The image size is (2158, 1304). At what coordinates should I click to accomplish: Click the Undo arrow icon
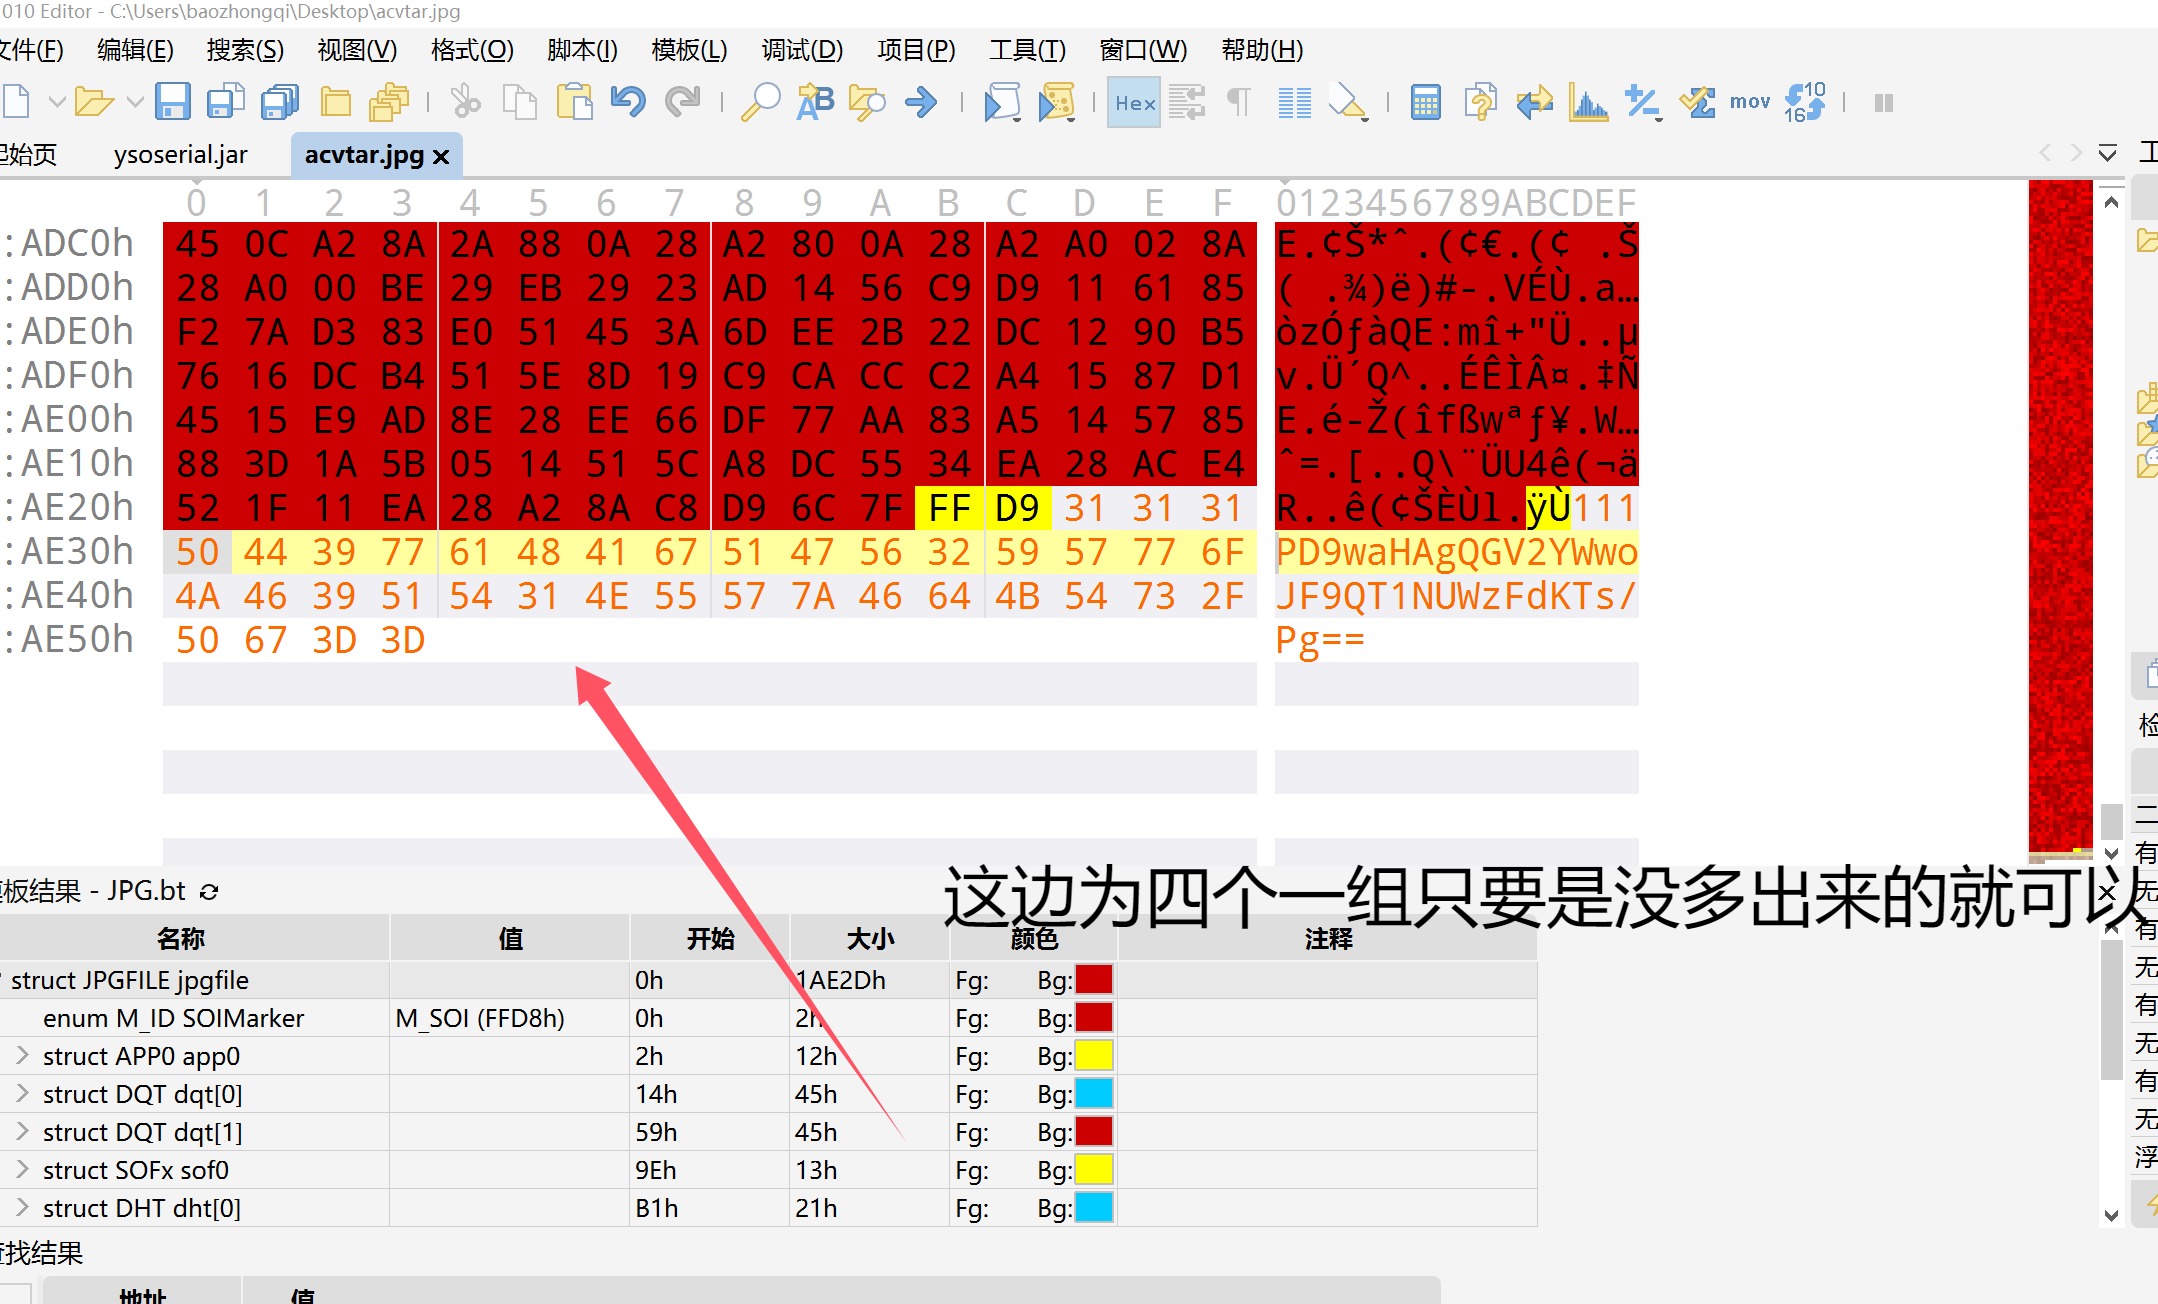(628, 102)
